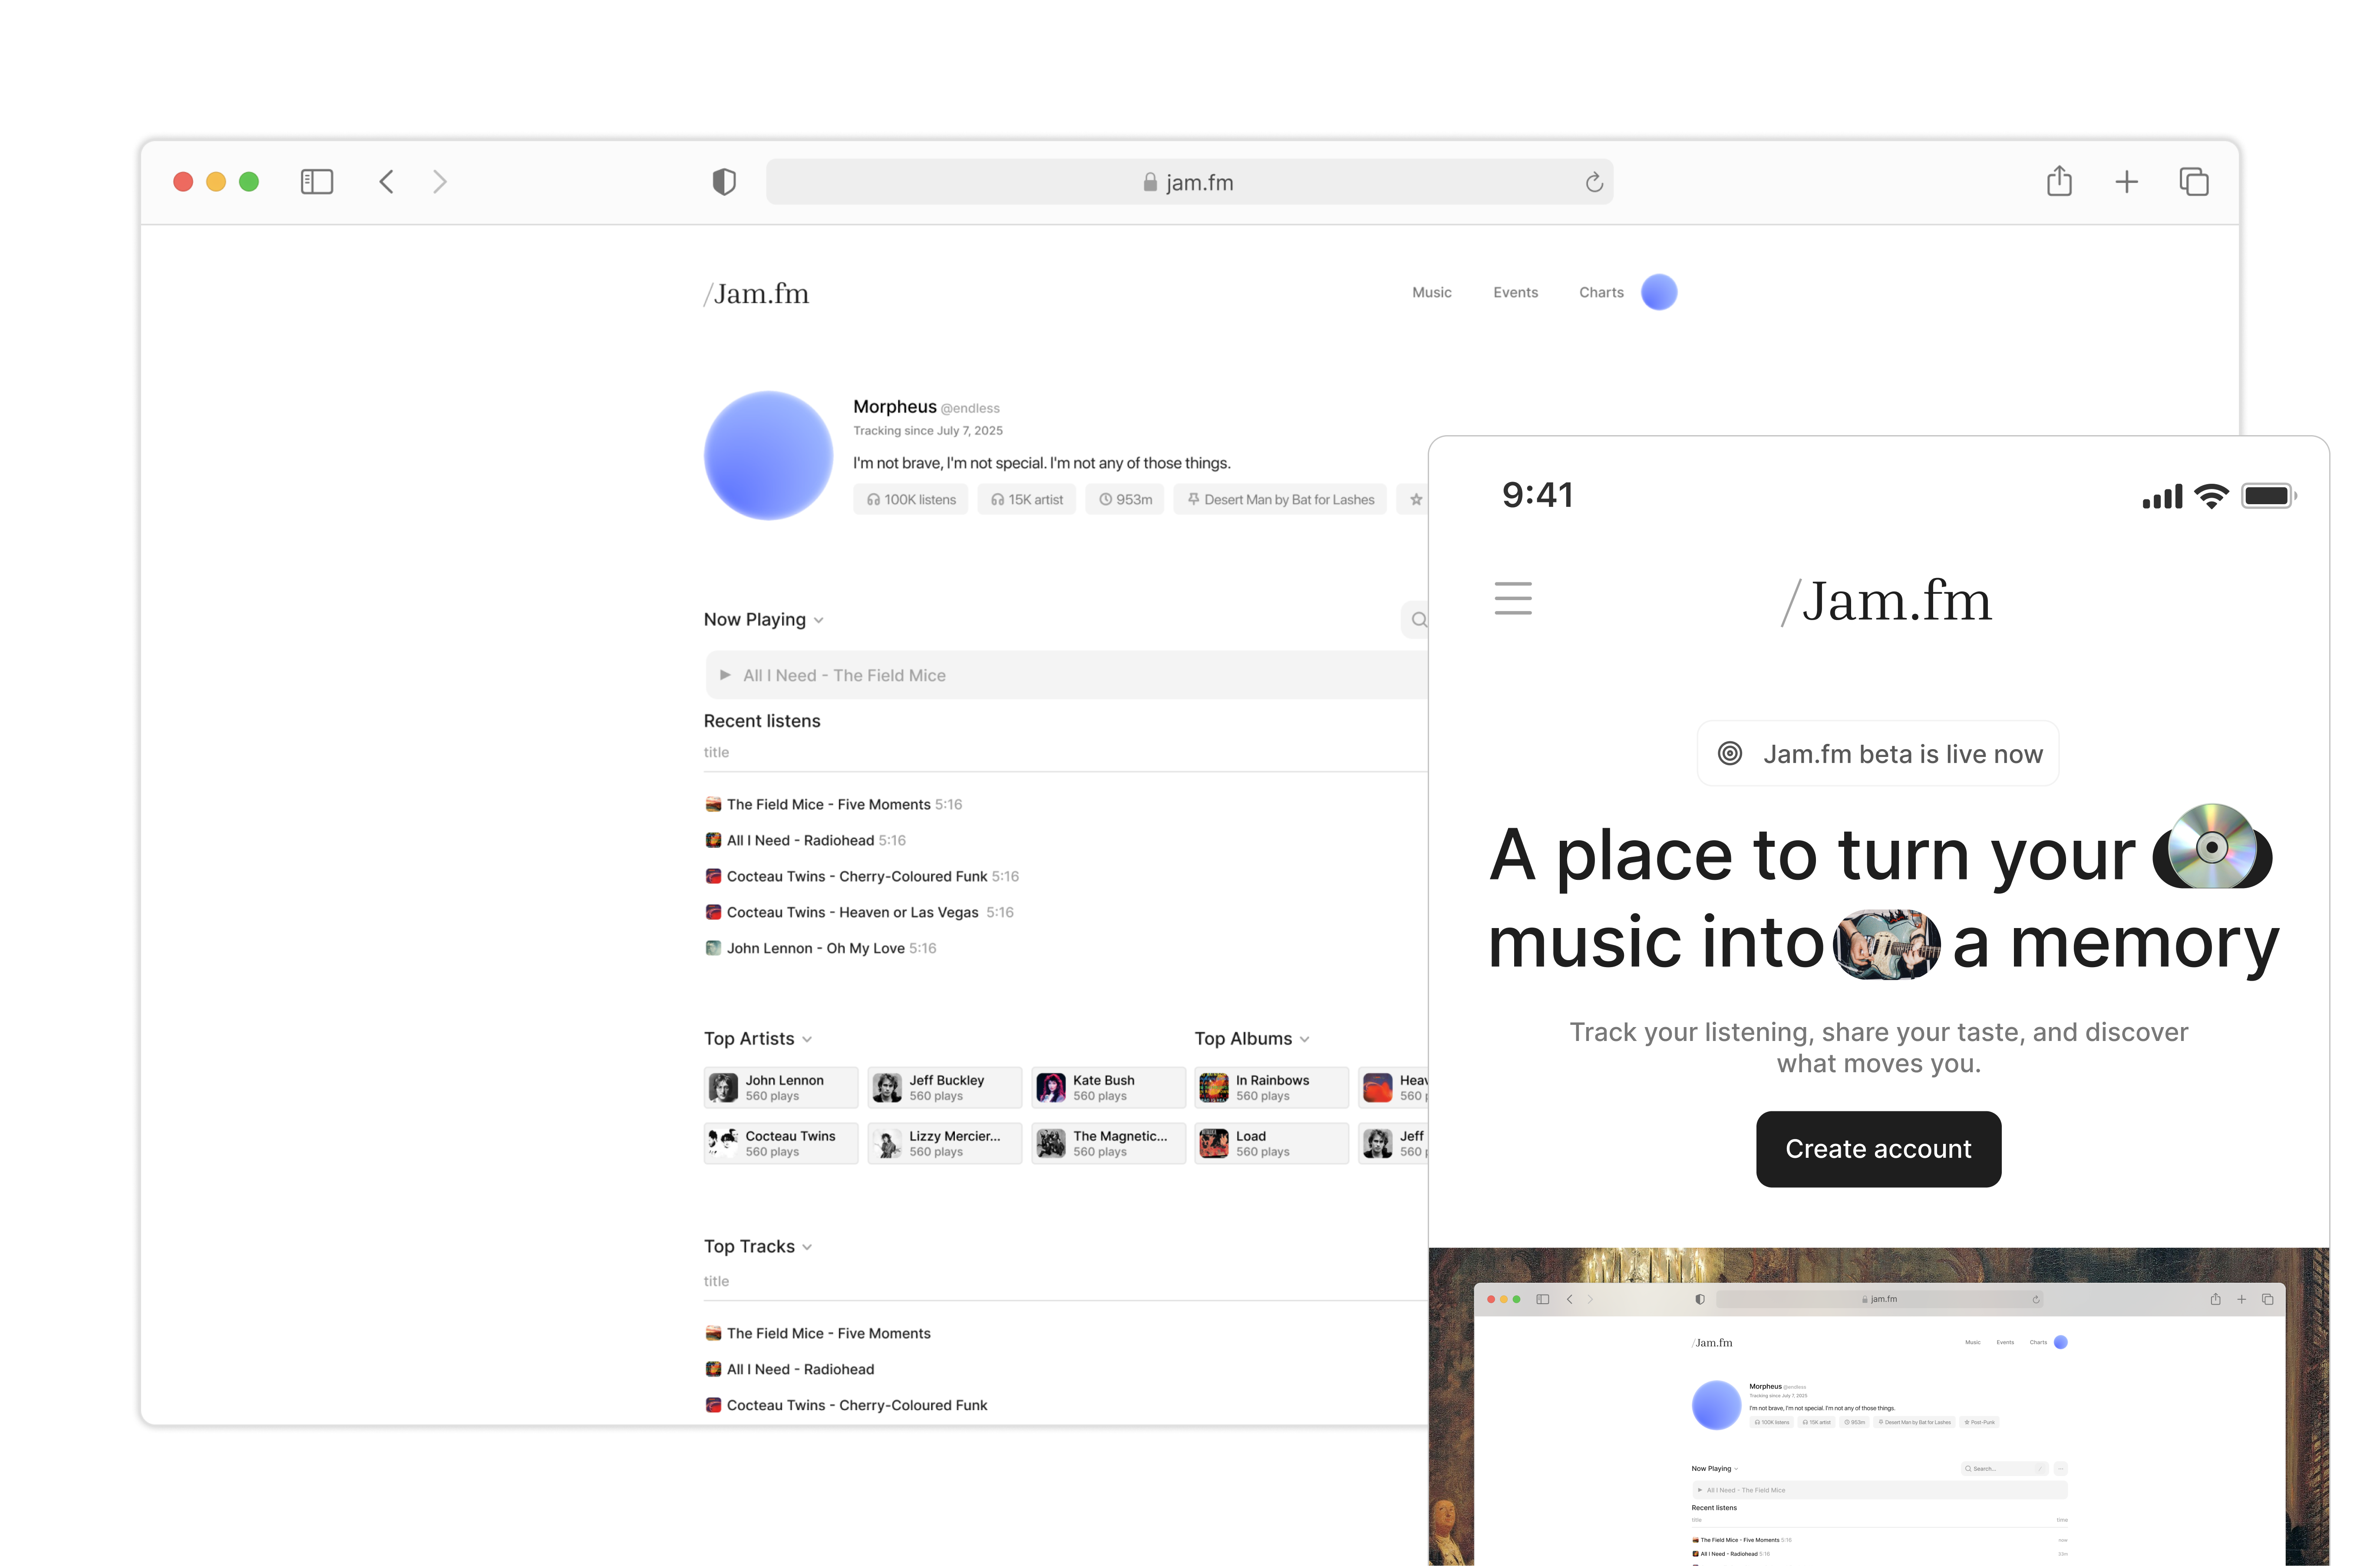
Task: Click the Wi-Fi status icon on phone
Action: (x=2210, y=496)
